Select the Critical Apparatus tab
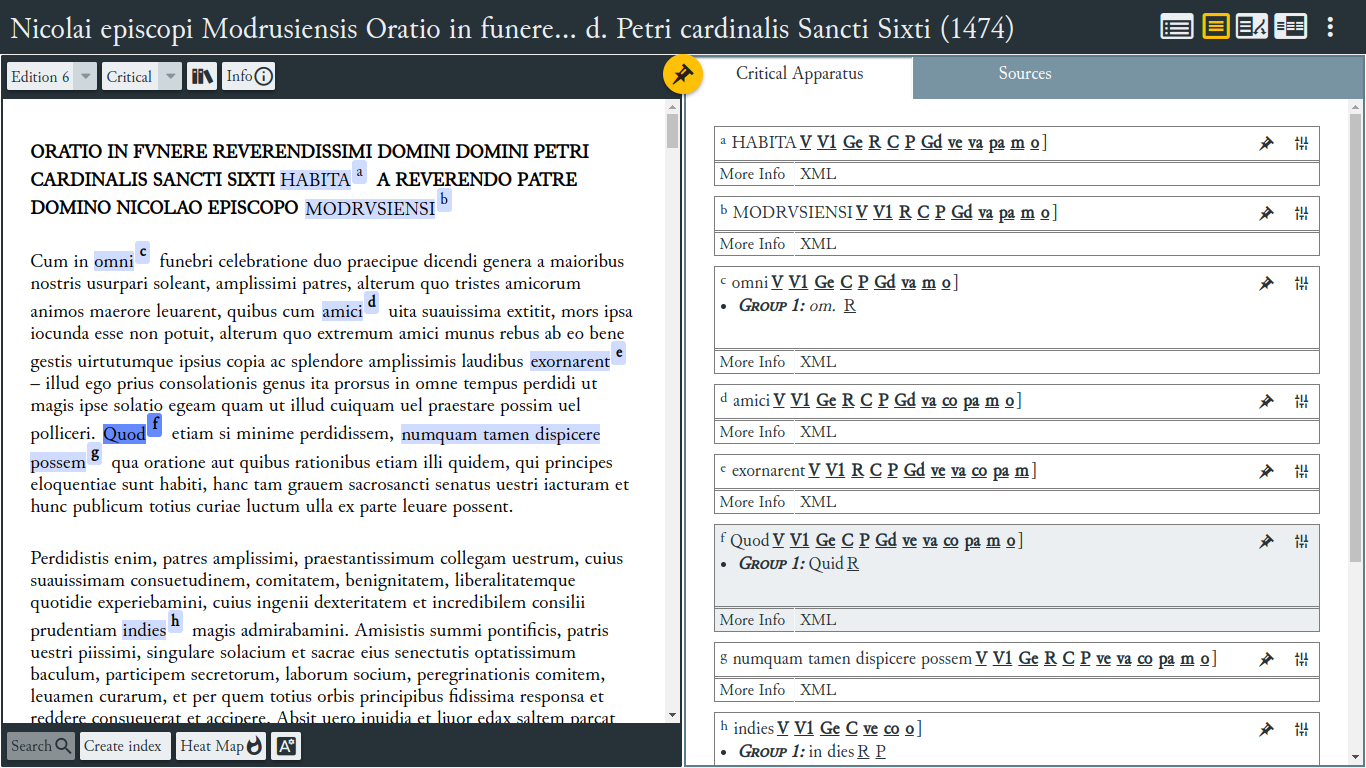1366x768 pixels. tap(800, 74)
